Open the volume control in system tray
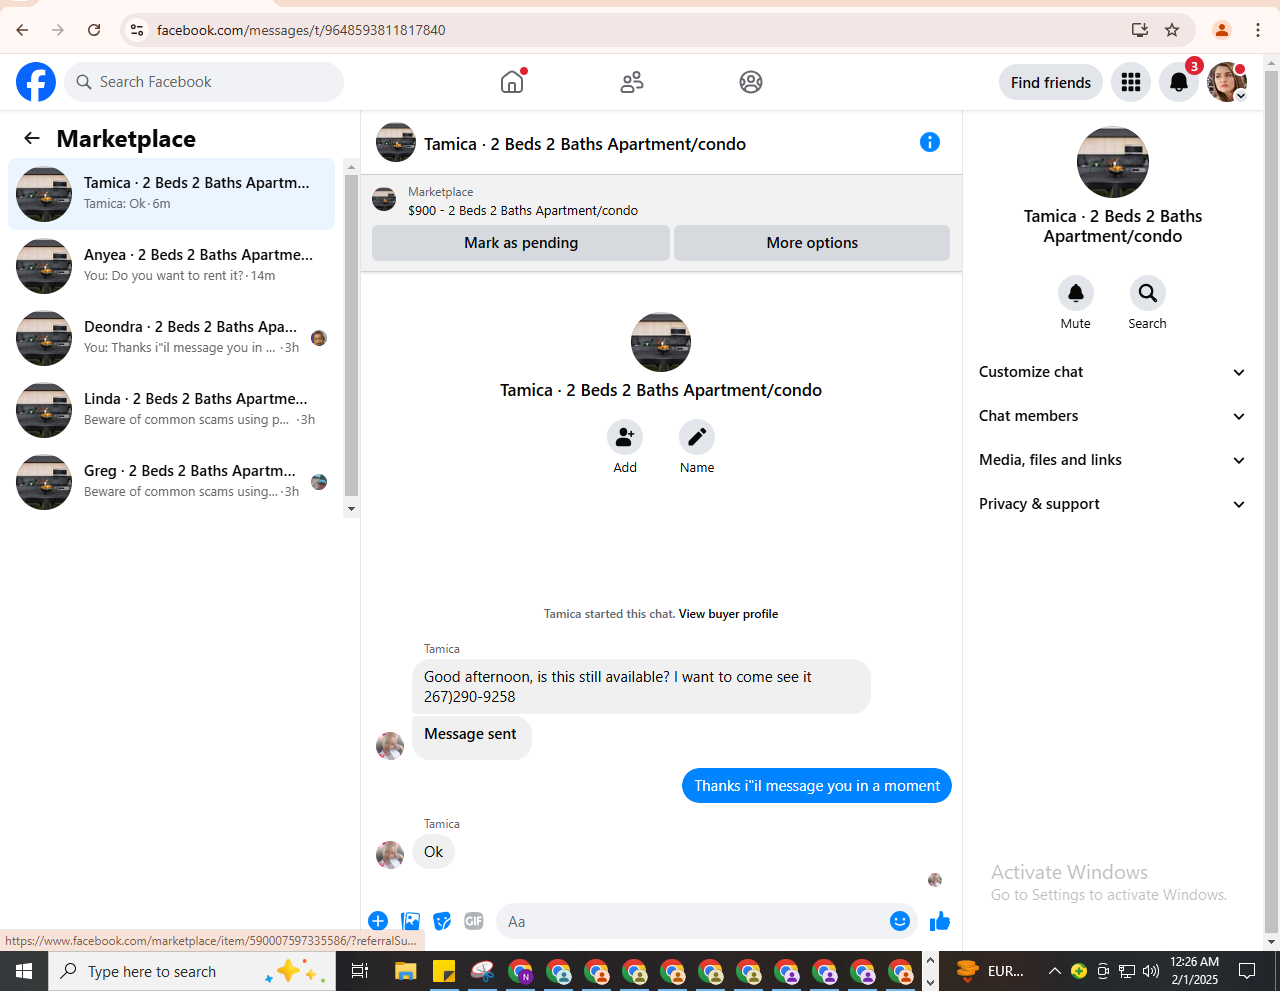 pos(1151,971)
